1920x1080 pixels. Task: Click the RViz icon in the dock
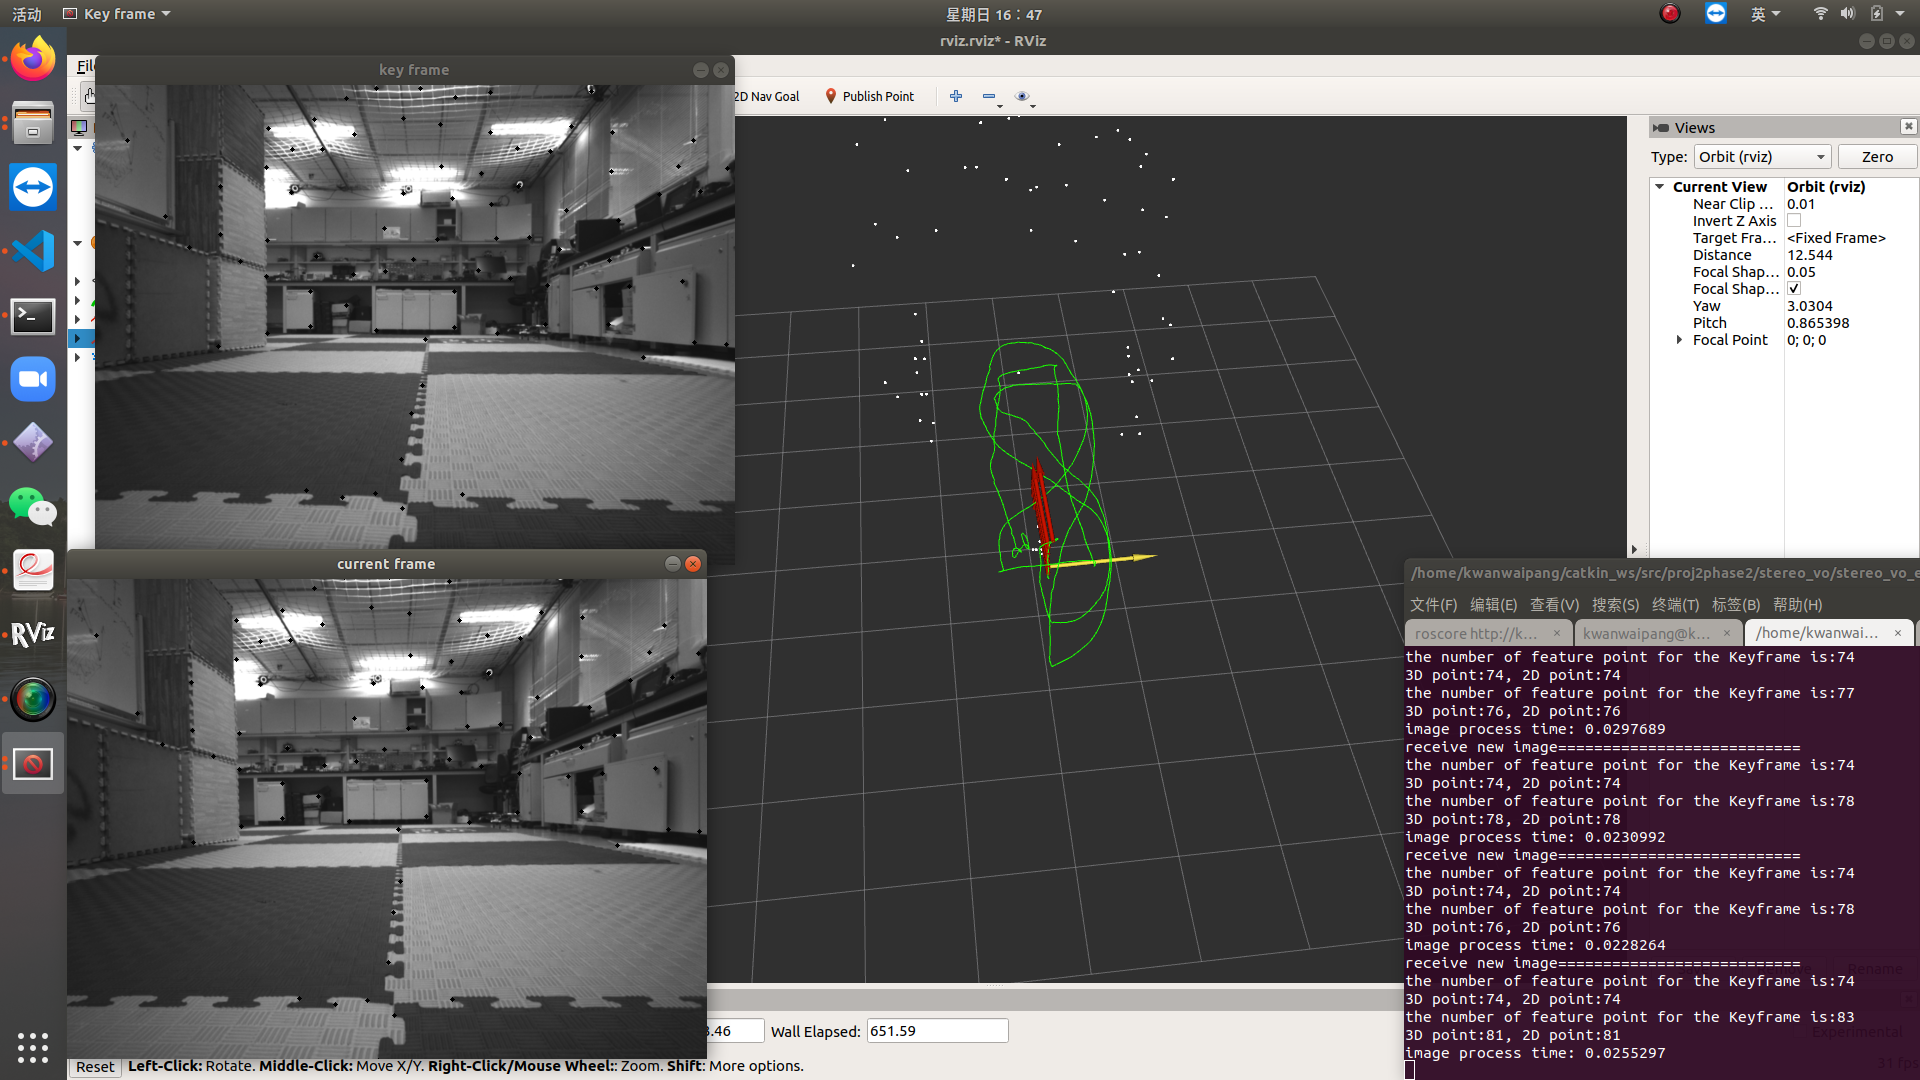pos(33,632)
